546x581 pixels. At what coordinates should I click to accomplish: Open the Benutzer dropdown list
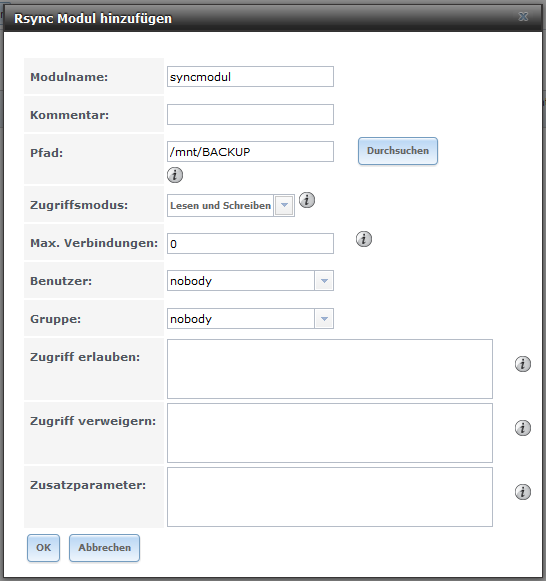[324, 281]
